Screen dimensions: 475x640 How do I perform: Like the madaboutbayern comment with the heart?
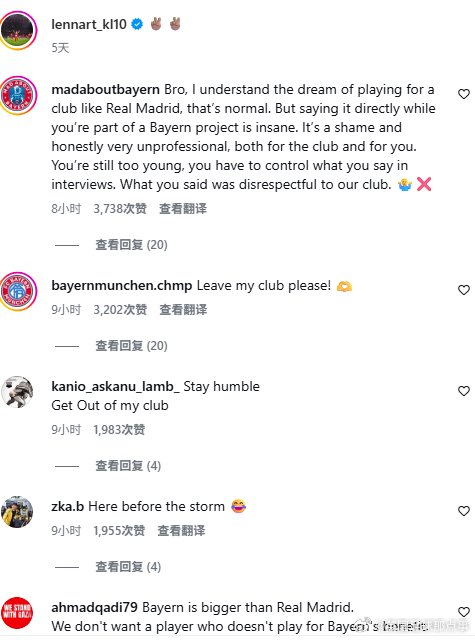coord(464,94)
